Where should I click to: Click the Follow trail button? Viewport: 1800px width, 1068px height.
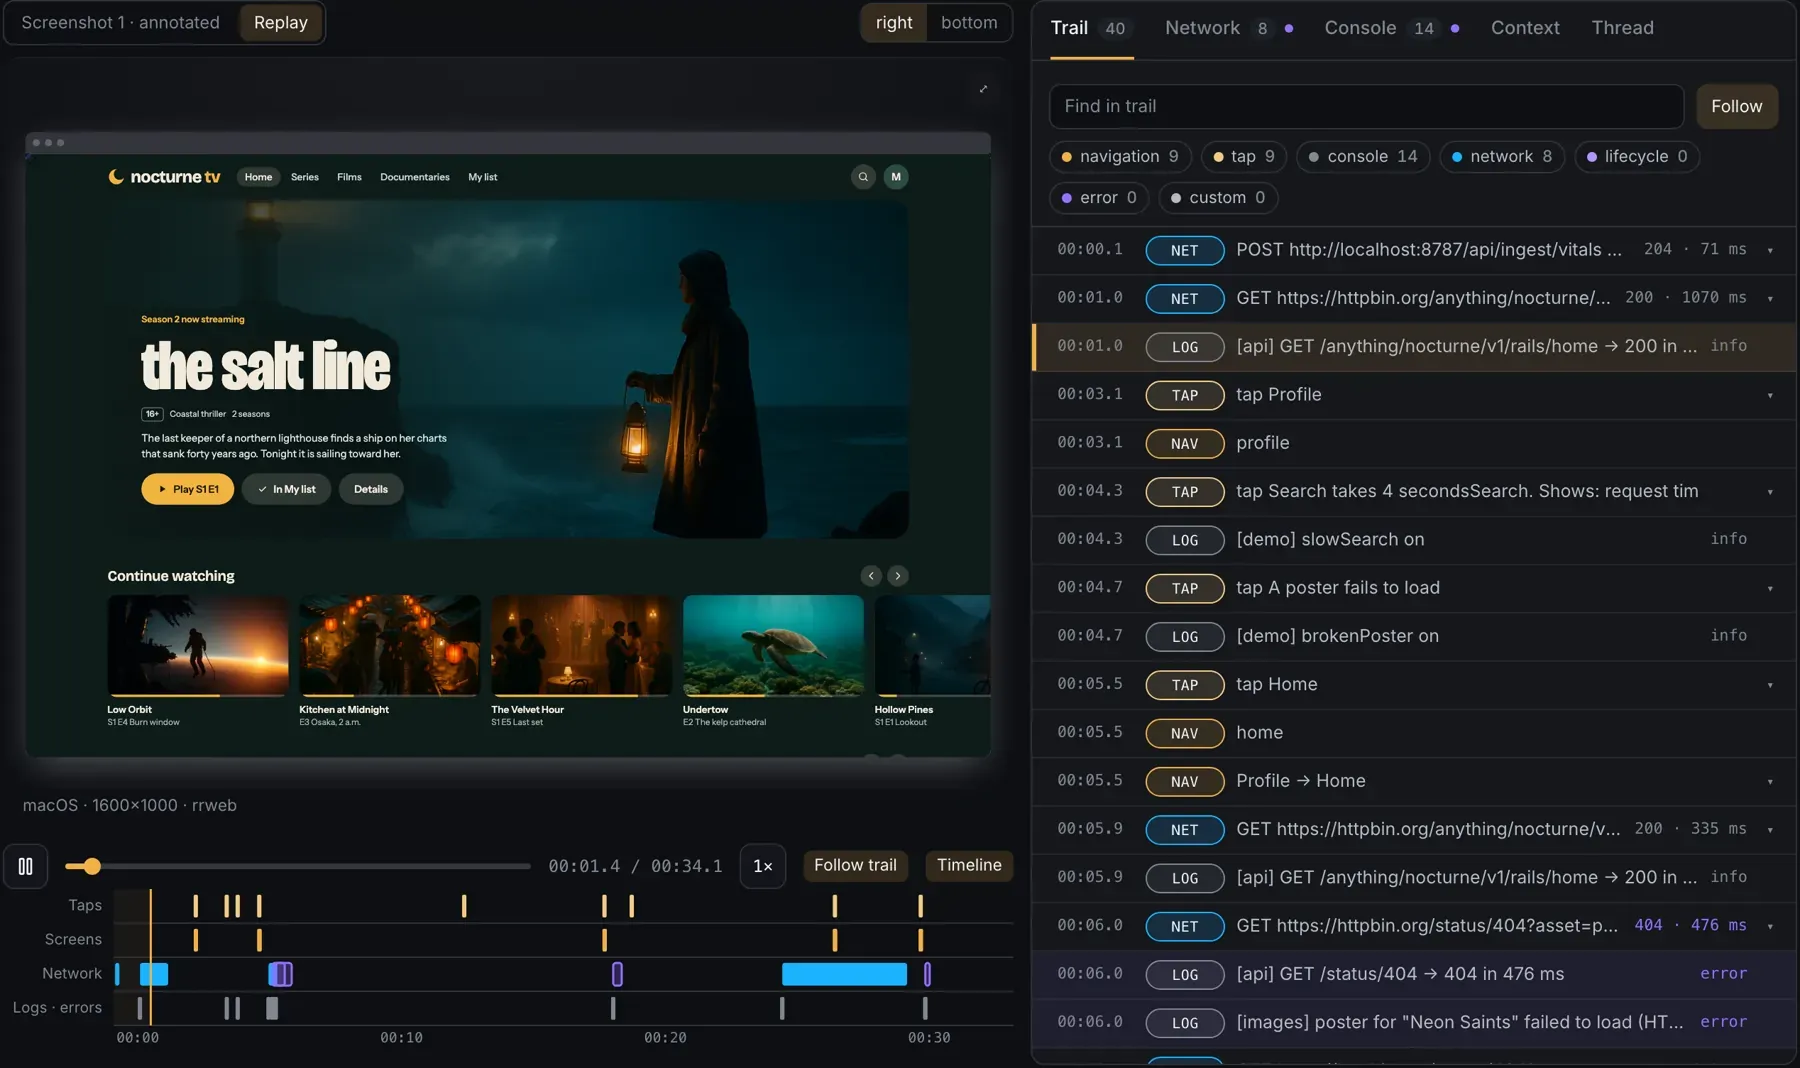[855, 865]
